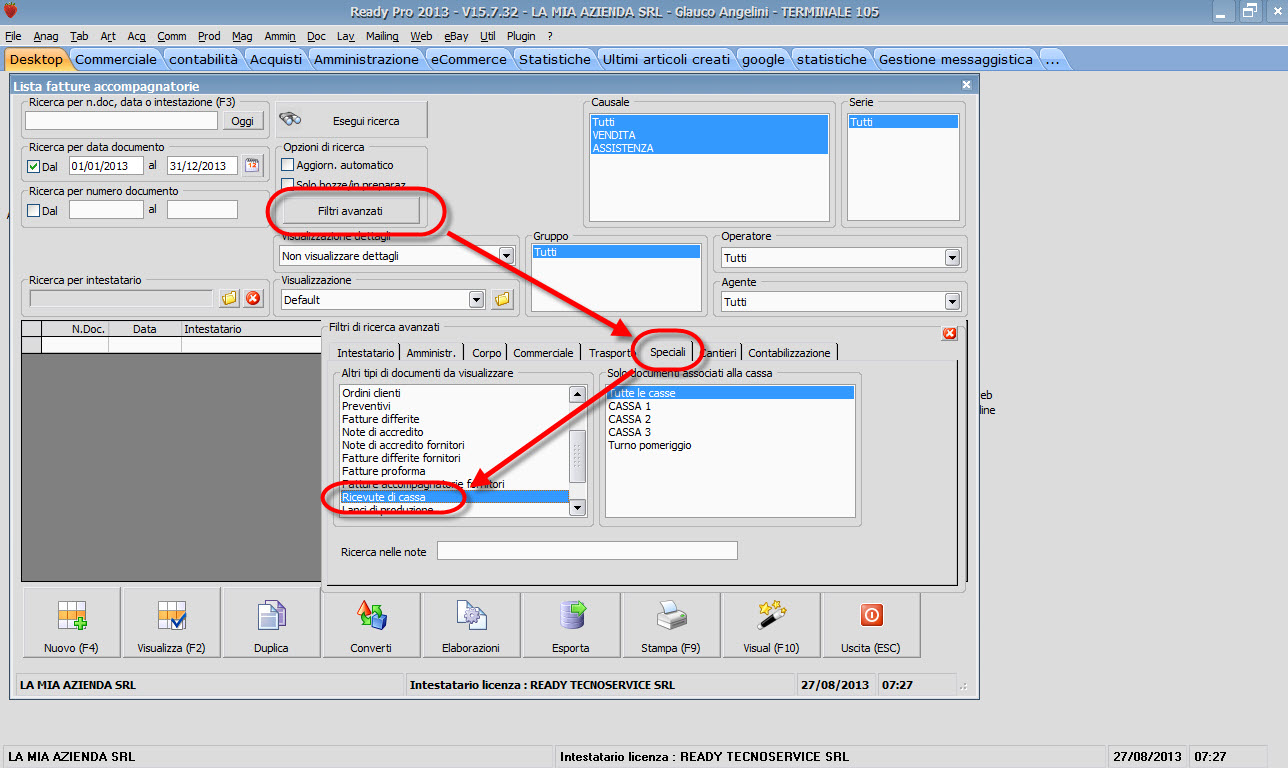
Task: Select the Corpo filter tab
Action: 487,352
